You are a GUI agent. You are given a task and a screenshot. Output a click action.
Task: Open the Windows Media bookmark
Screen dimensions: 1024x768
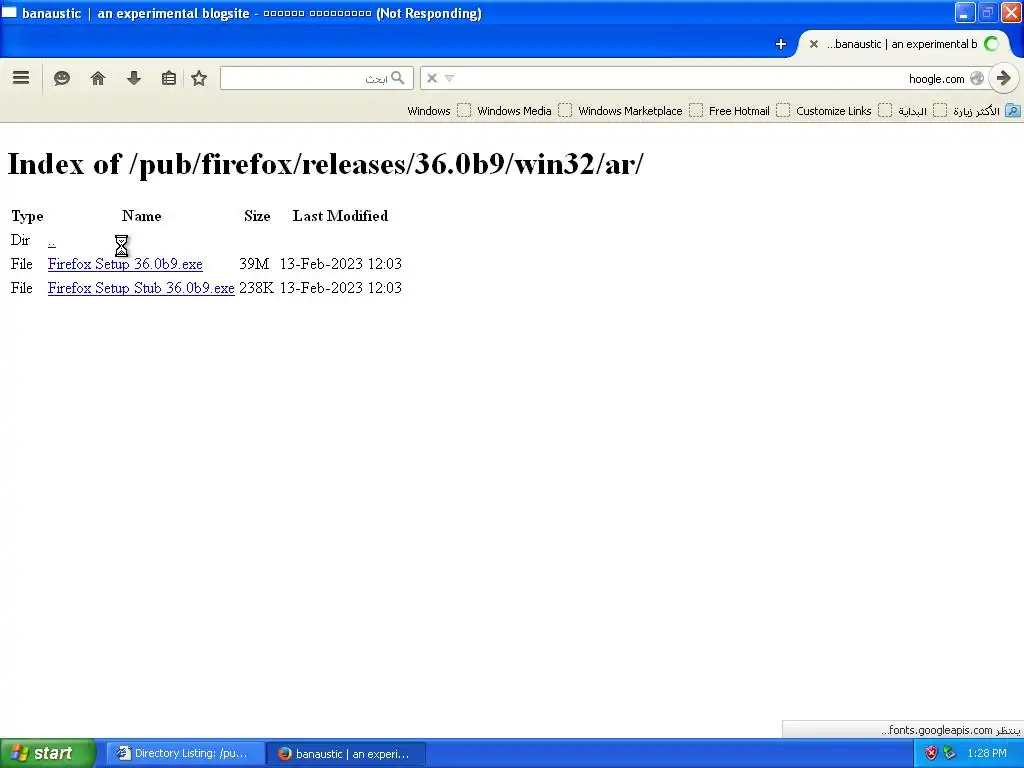coord(524,111)
